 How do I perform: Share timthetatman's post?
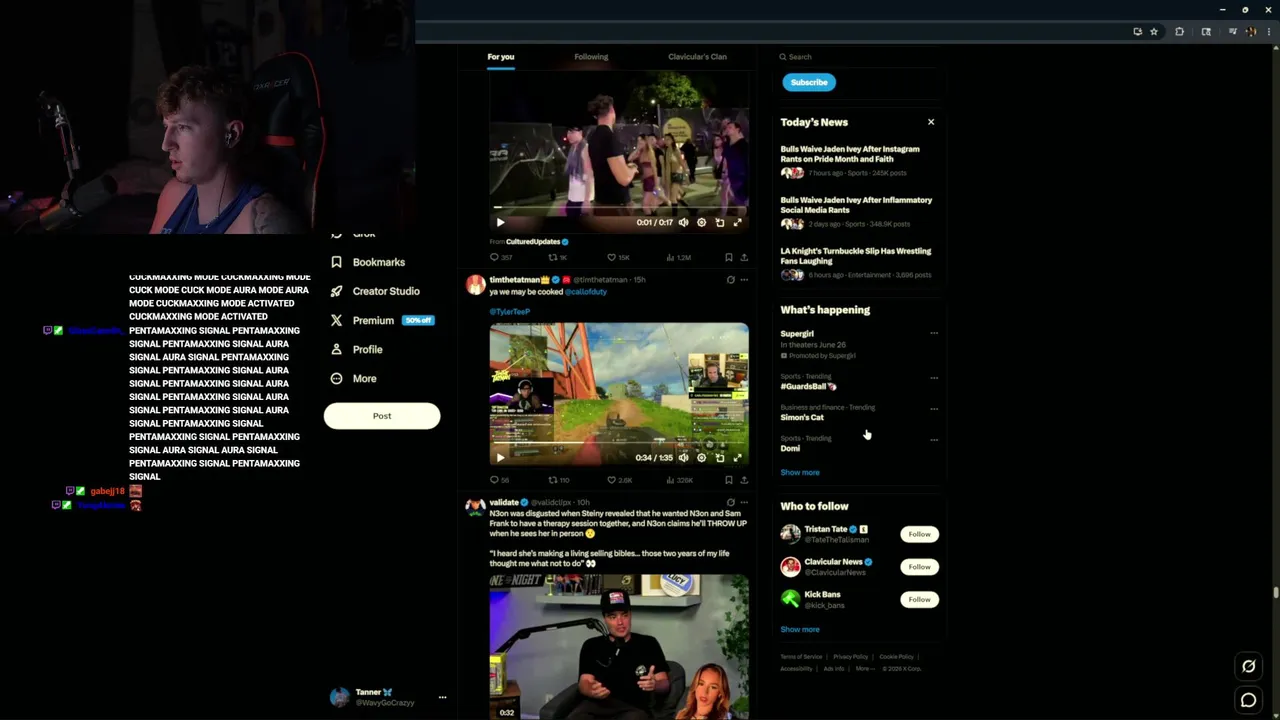[x=743, y=480]
